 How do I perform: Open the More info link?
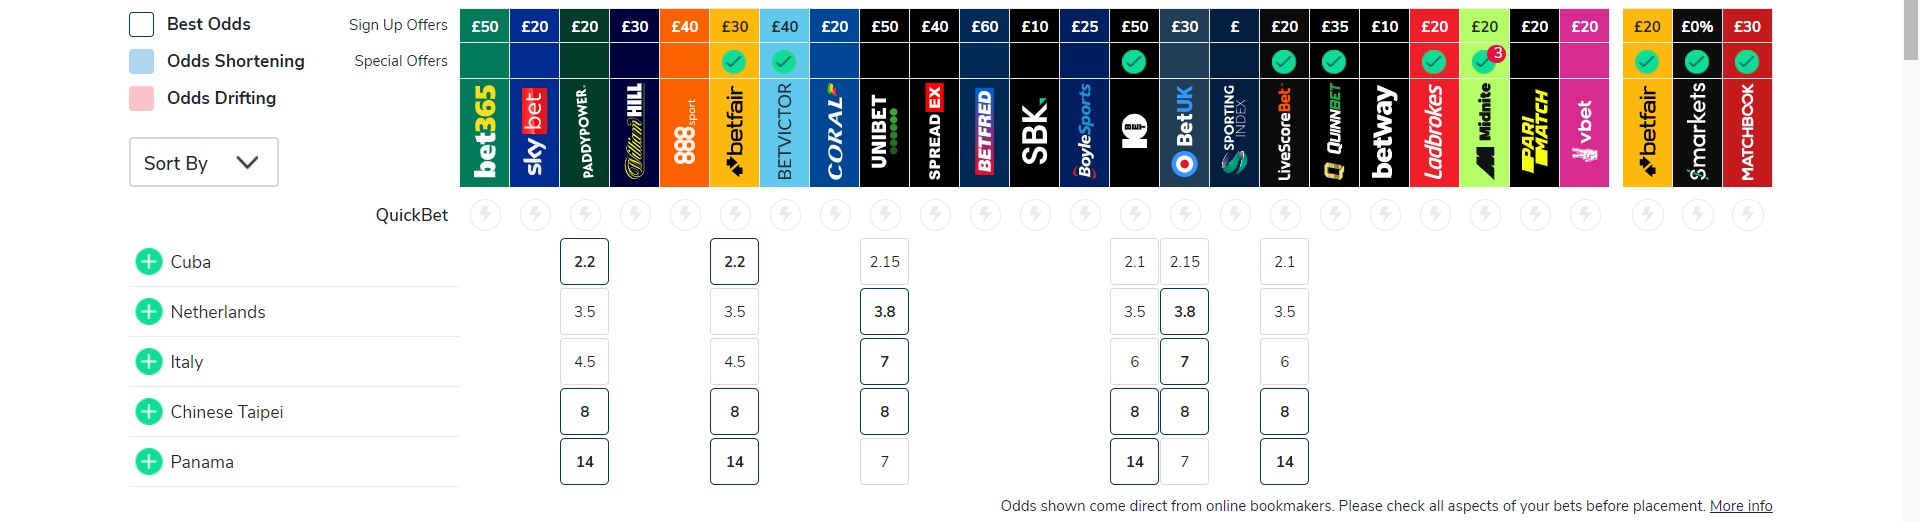pos(1741,506)
